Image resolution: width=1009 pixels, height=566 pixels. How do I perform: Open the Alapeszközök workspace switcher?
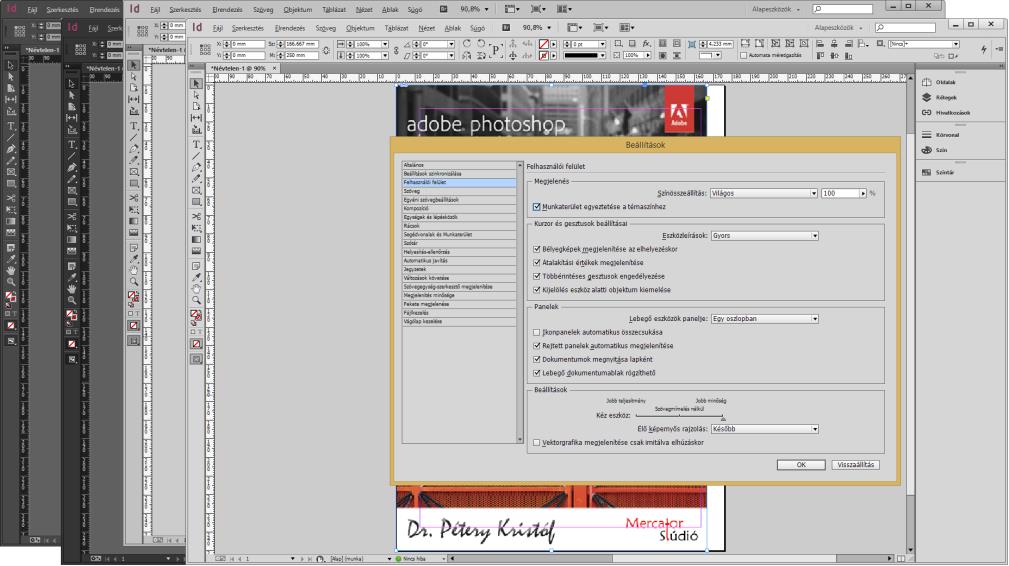839,28
